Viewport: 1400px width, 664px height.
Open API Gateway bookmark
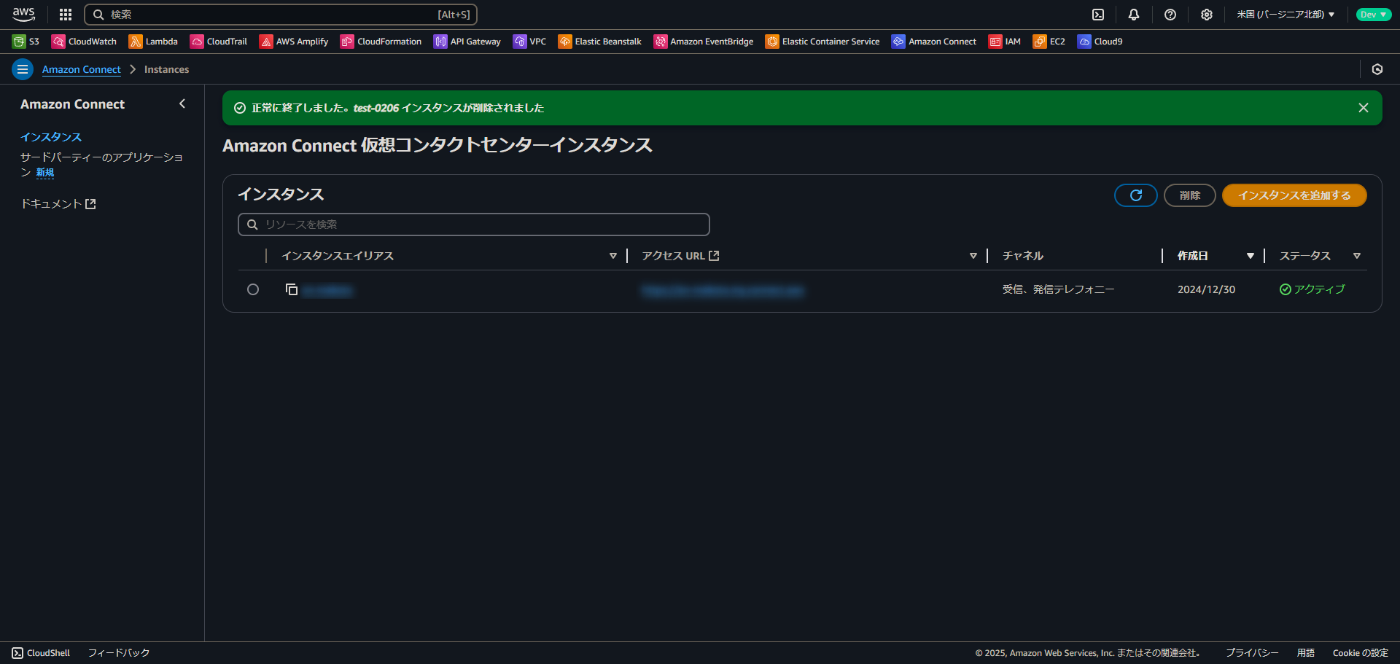[x=467, y=42]
